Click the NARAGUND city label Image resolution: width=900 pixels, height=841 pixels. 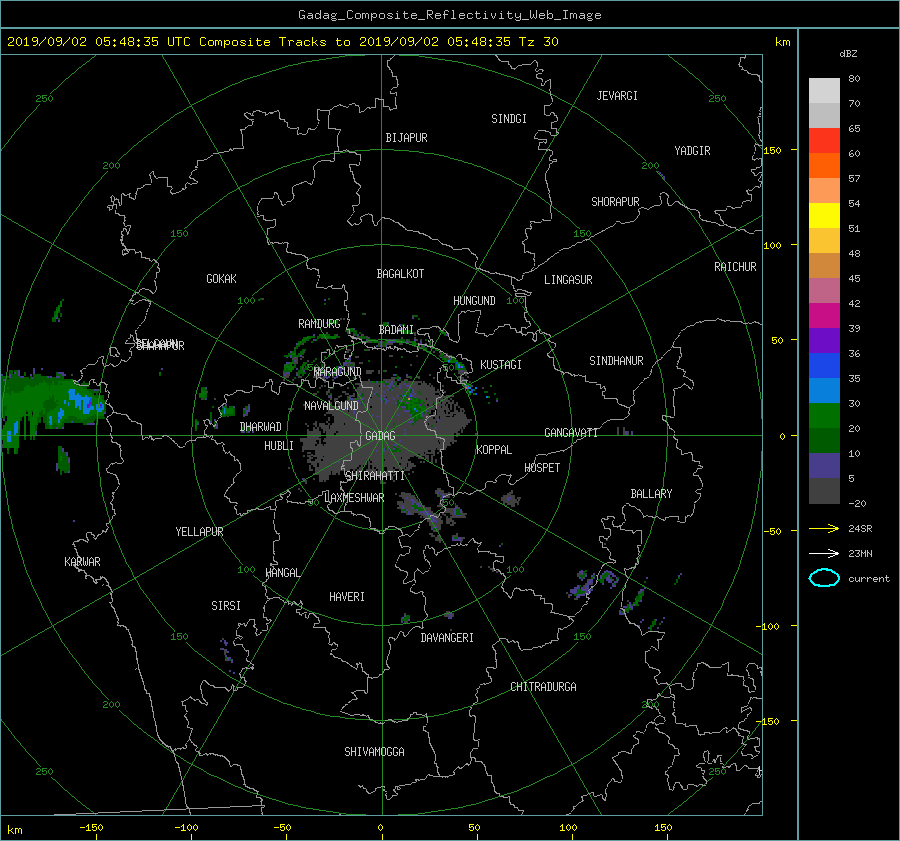pyautogui.click(x=338, y=372)
